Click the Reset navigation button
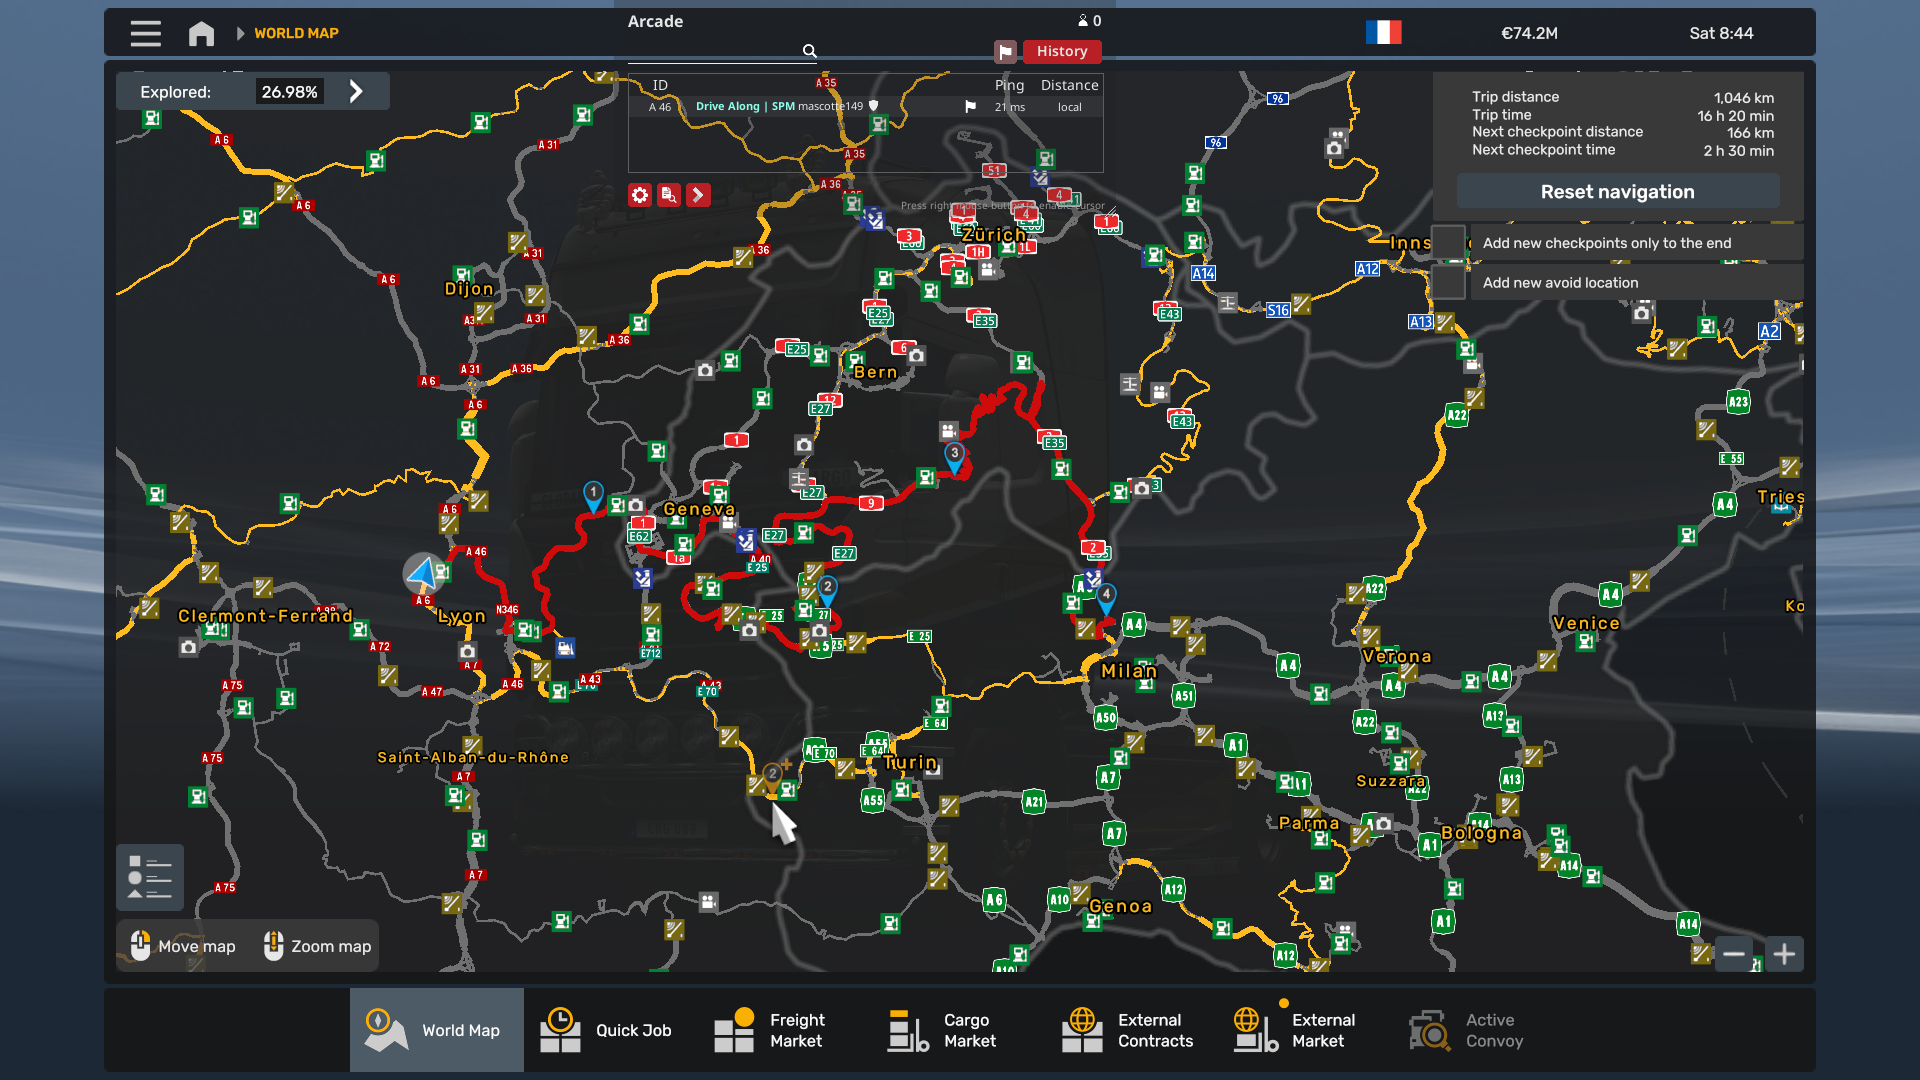The image size is (1920, 1080). (x=1617, y=192)
